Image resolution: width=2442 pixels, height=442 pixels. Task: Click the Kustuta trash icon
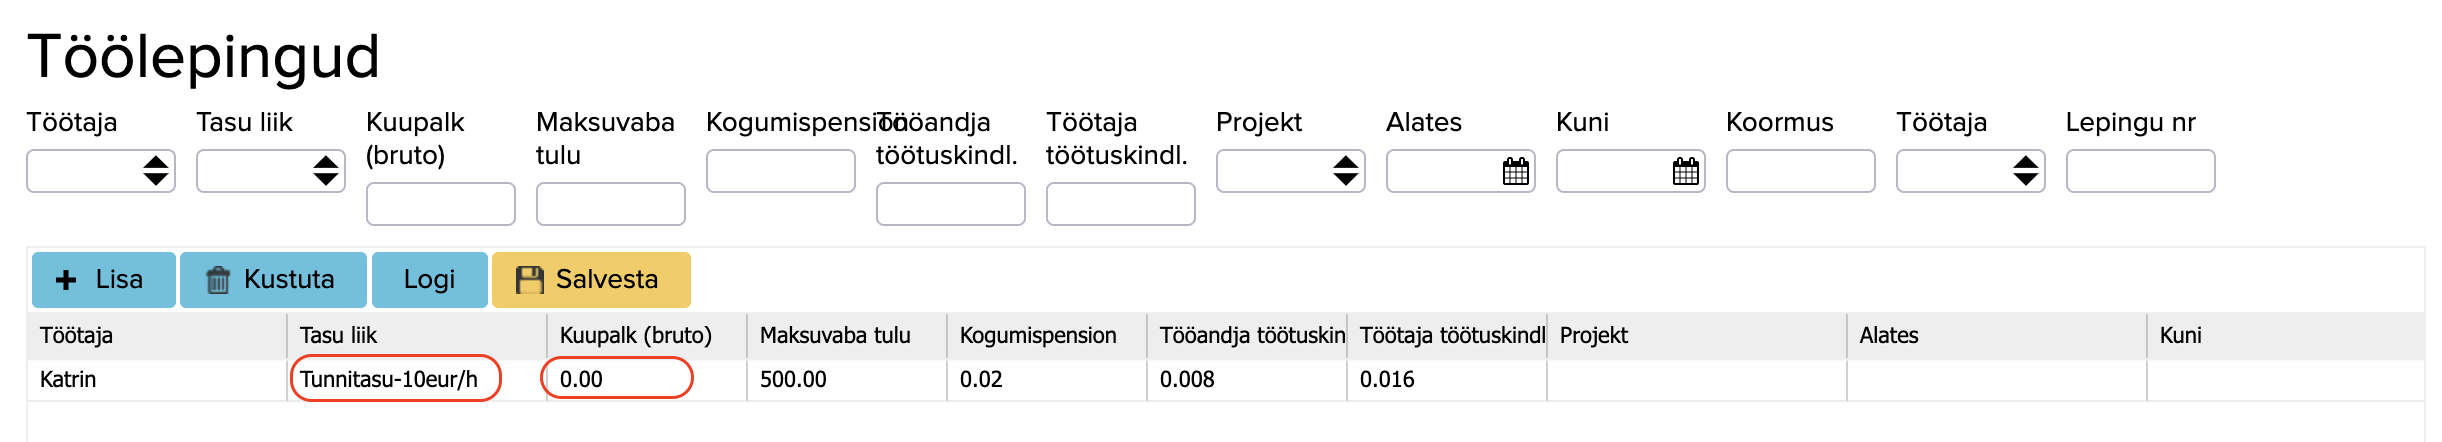click(x=218, y=280)
